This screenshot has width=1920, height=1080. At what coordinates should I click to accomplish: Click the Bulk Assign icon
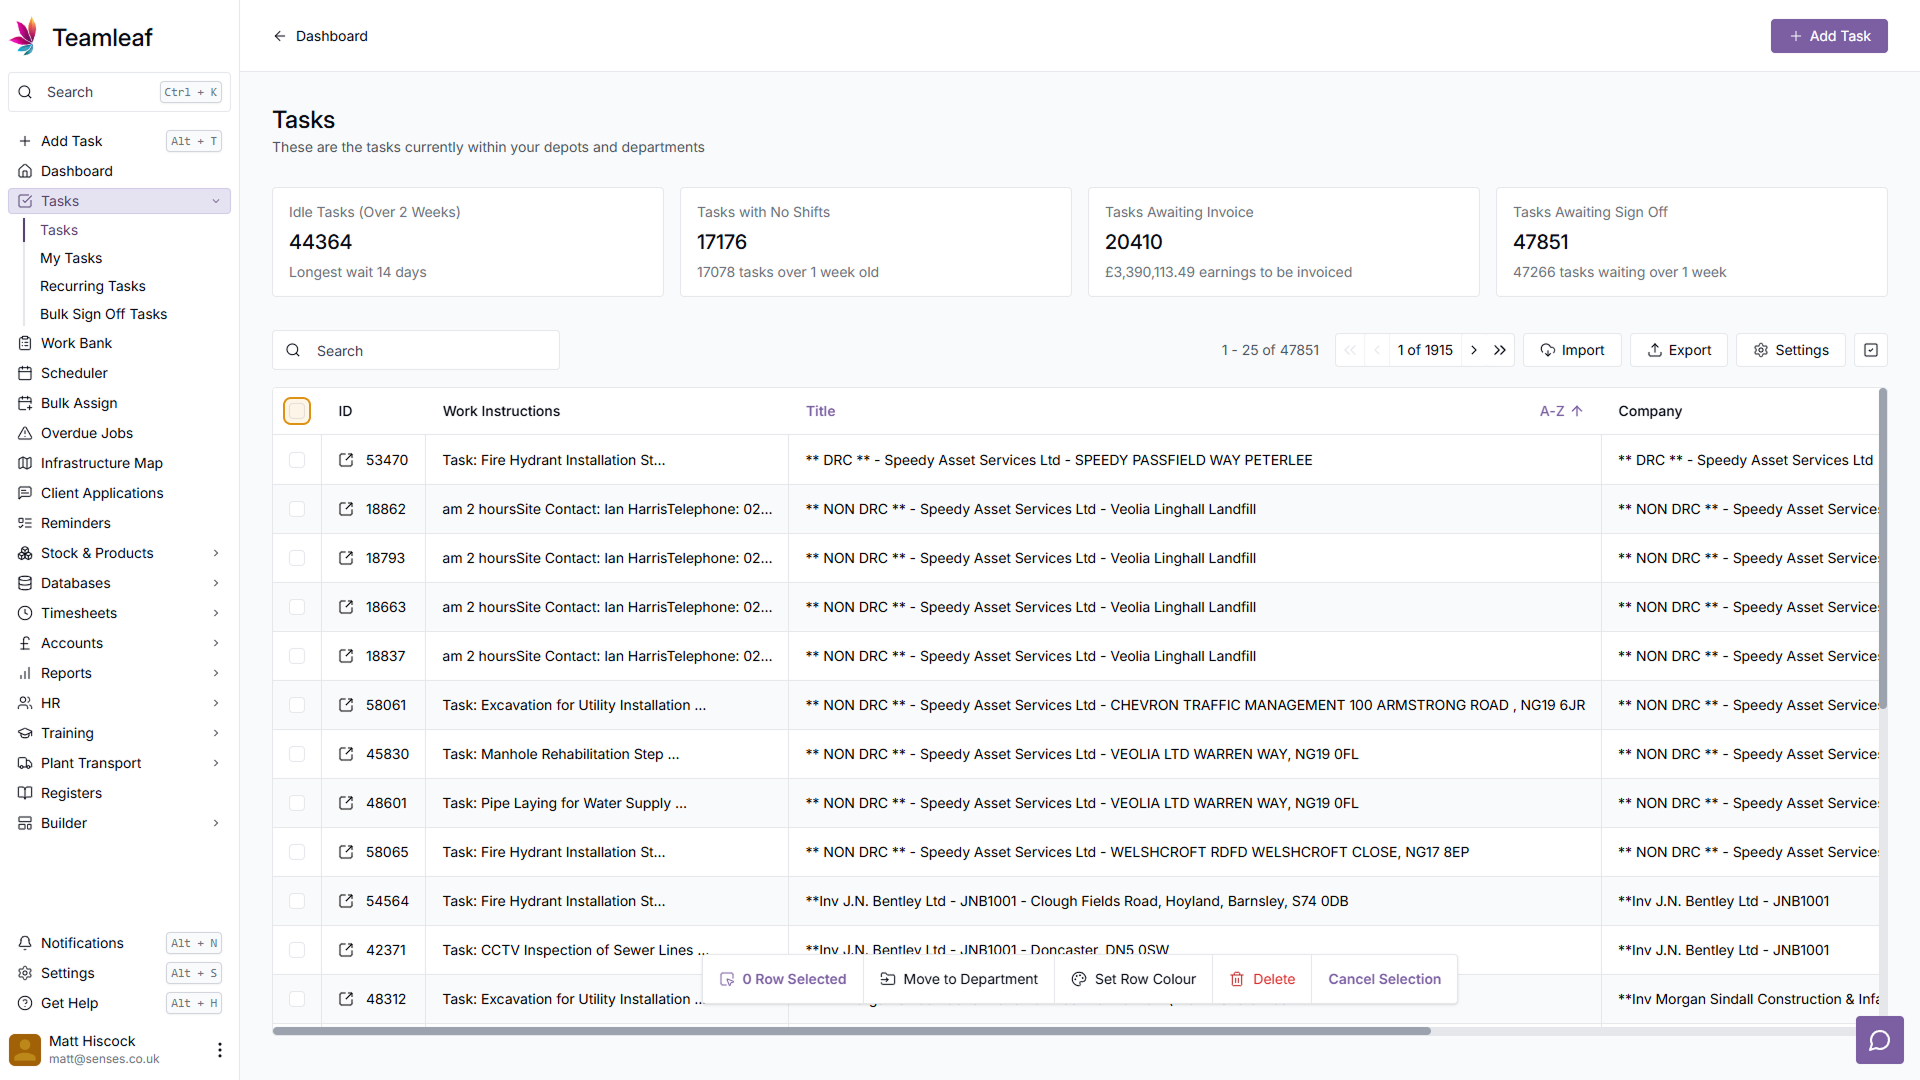click(25, 403)
